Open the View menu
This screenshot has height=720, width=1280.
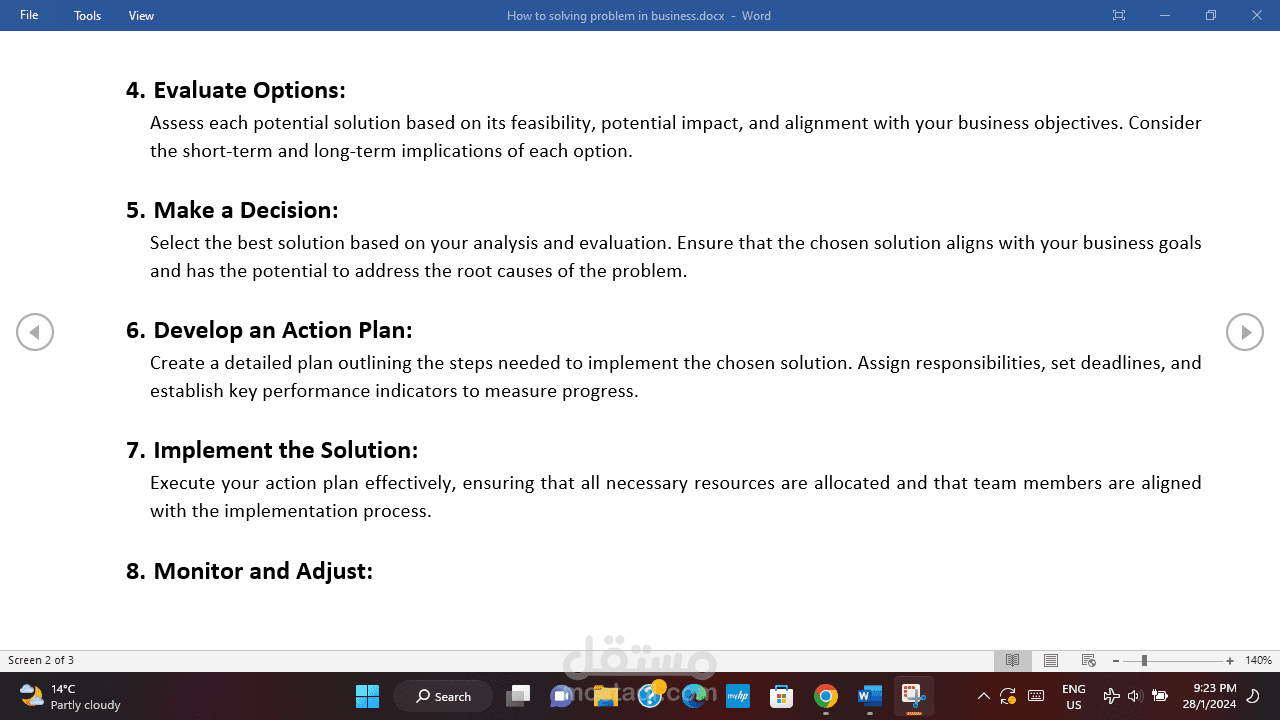pyautogui.click(x=141, y=15)
